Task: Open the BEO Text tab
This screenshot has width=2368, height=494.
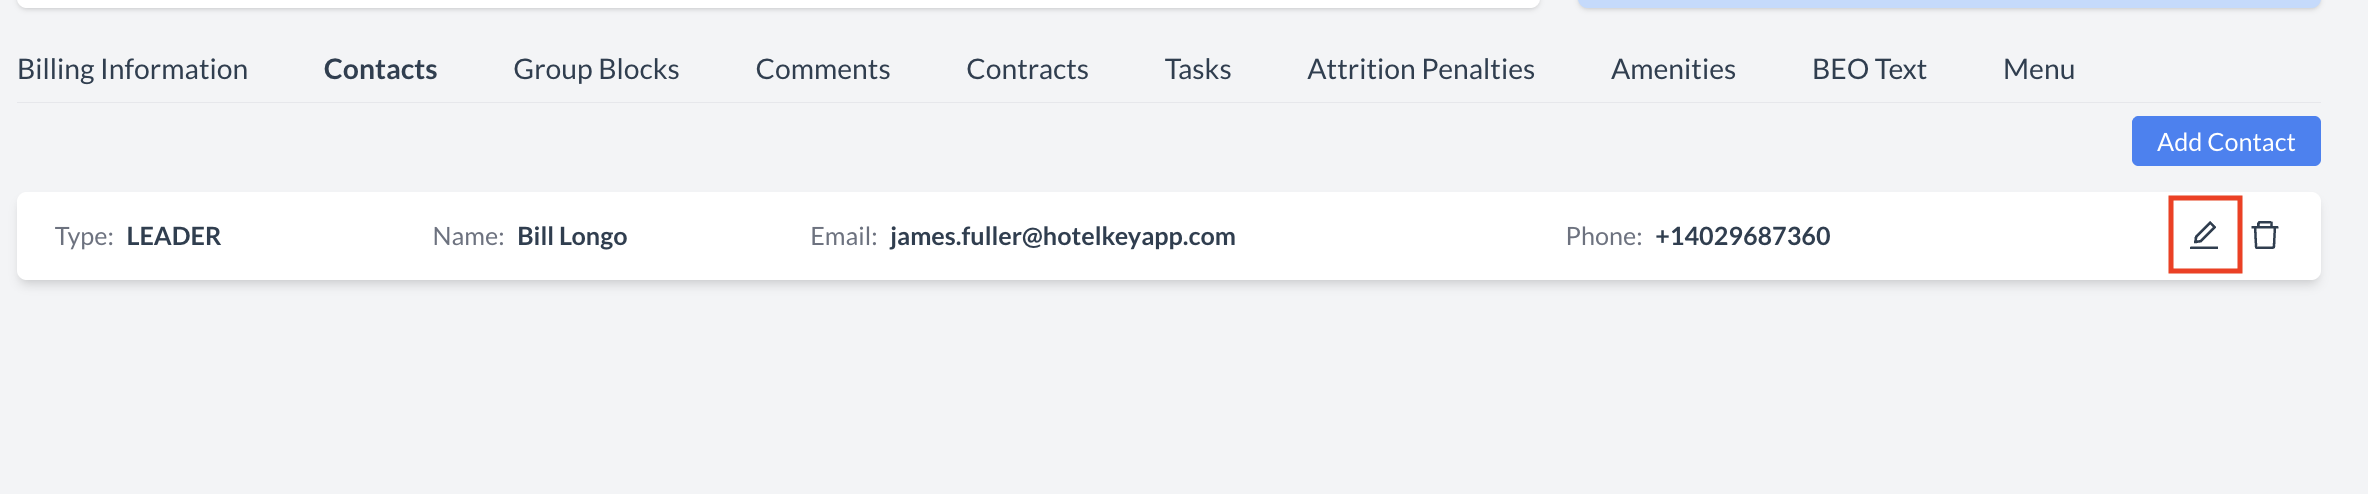Action: pos(1869,69)
